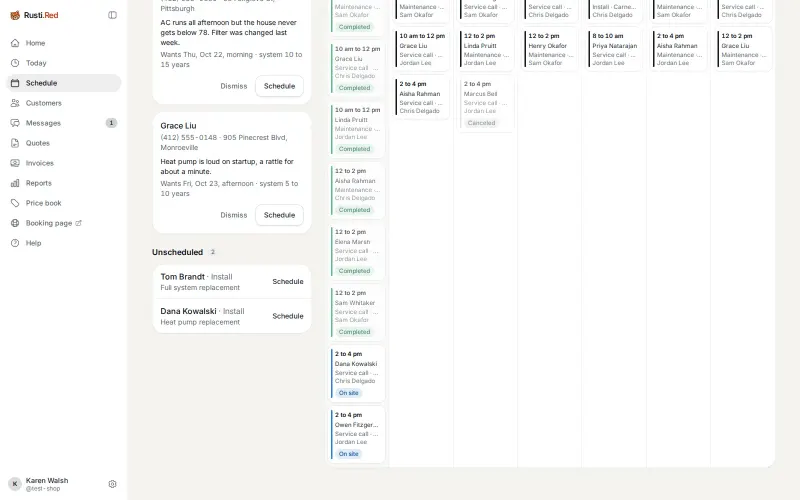The height and width of the screenshot is (500, 800).
Task: Schedule the Pittsburgh AC request
Action: [279, 86]
